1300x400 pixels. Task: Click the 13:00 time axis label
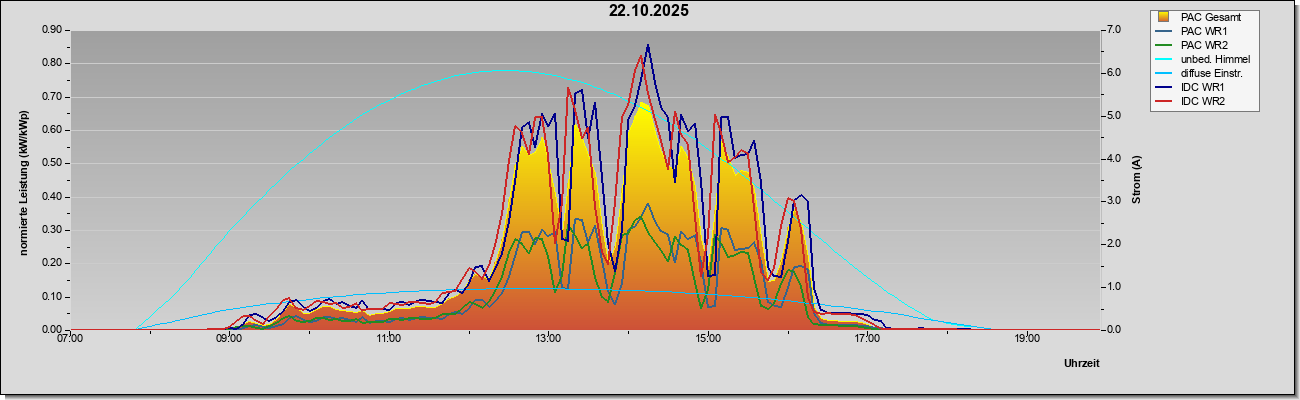pos(548,338)
